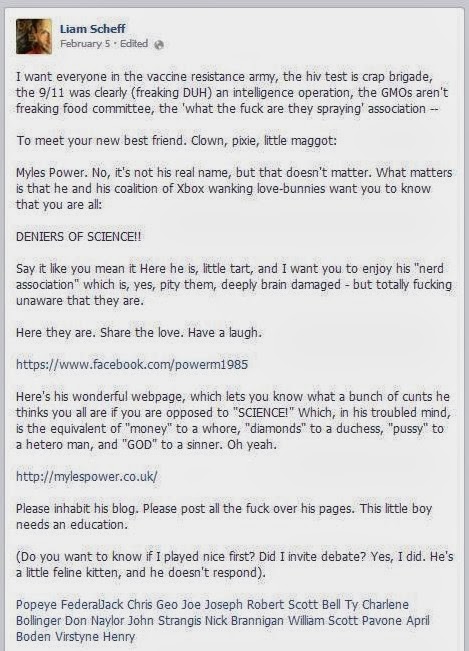469x651 pixels.
Task: Visit the mylespower.co.uk link
Action: 87,476
